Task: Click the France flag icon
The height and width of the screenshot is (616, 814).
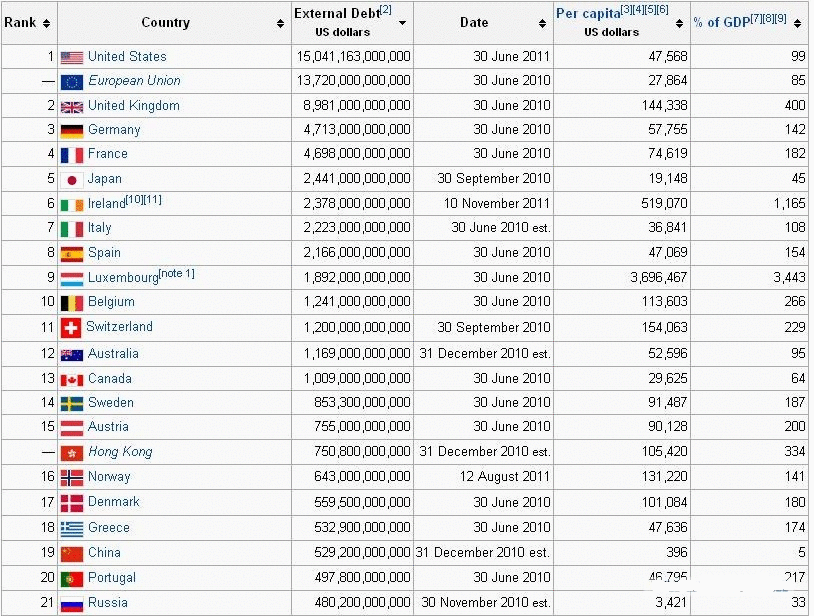Action: tap(72, 155)
